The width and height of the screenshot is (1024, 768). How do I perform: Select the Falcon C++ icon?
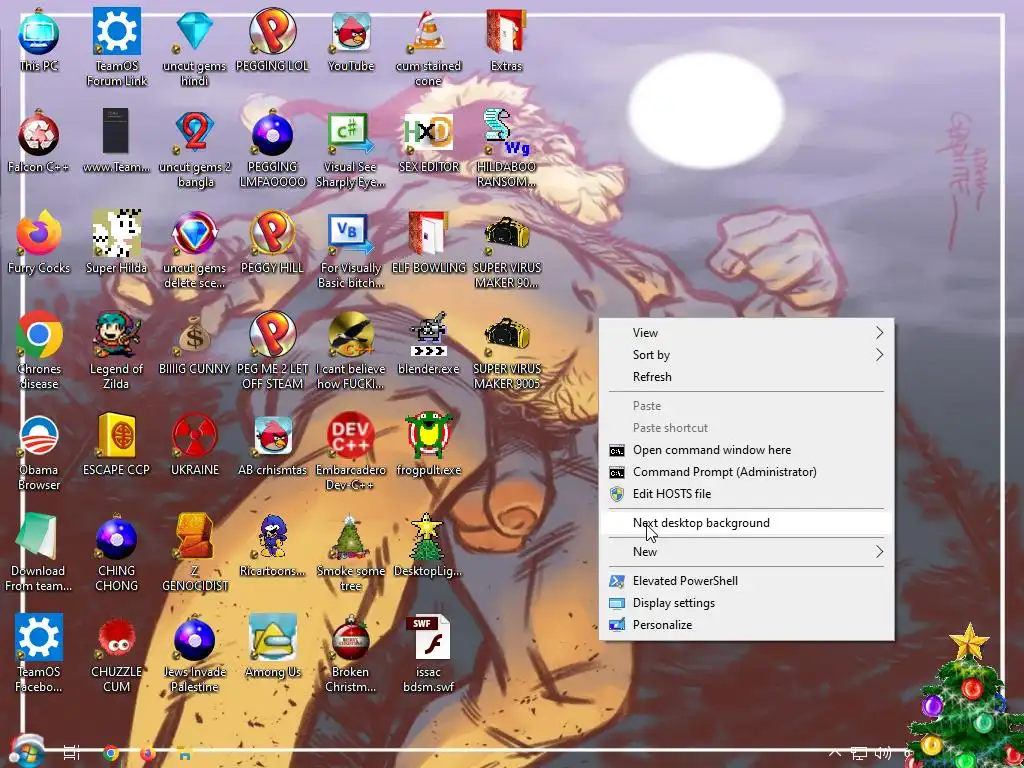click(39, 142)
